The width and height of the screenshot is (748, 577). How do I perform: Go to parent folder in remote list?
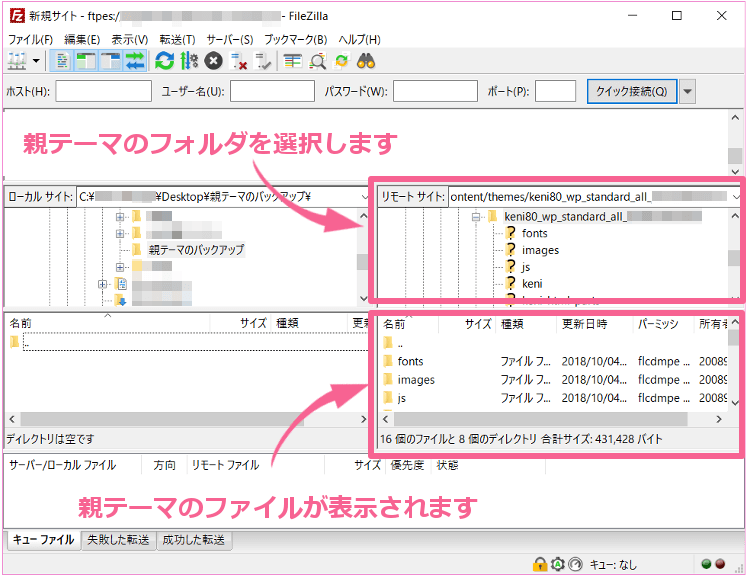tap(400, 343)
